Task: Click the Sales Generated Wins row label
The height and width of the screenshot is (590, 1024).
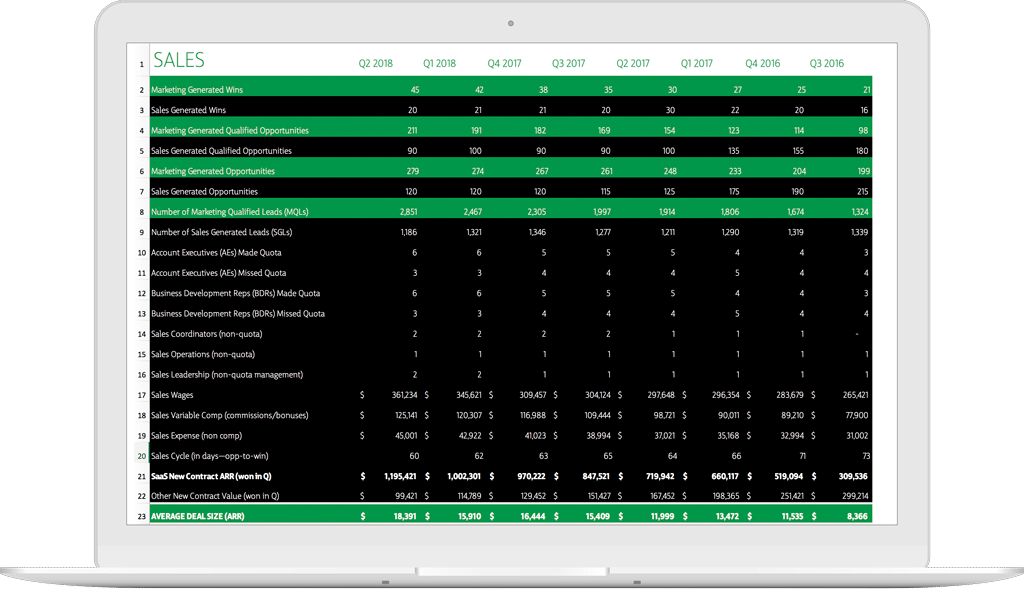Action: [188, 110]
